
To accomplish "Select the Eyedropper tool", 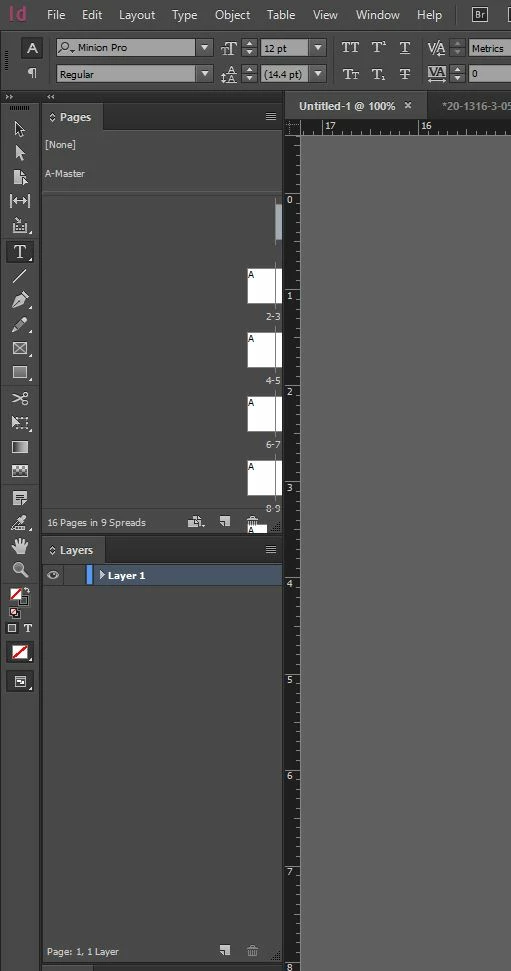I will click(x=20, y=523).
